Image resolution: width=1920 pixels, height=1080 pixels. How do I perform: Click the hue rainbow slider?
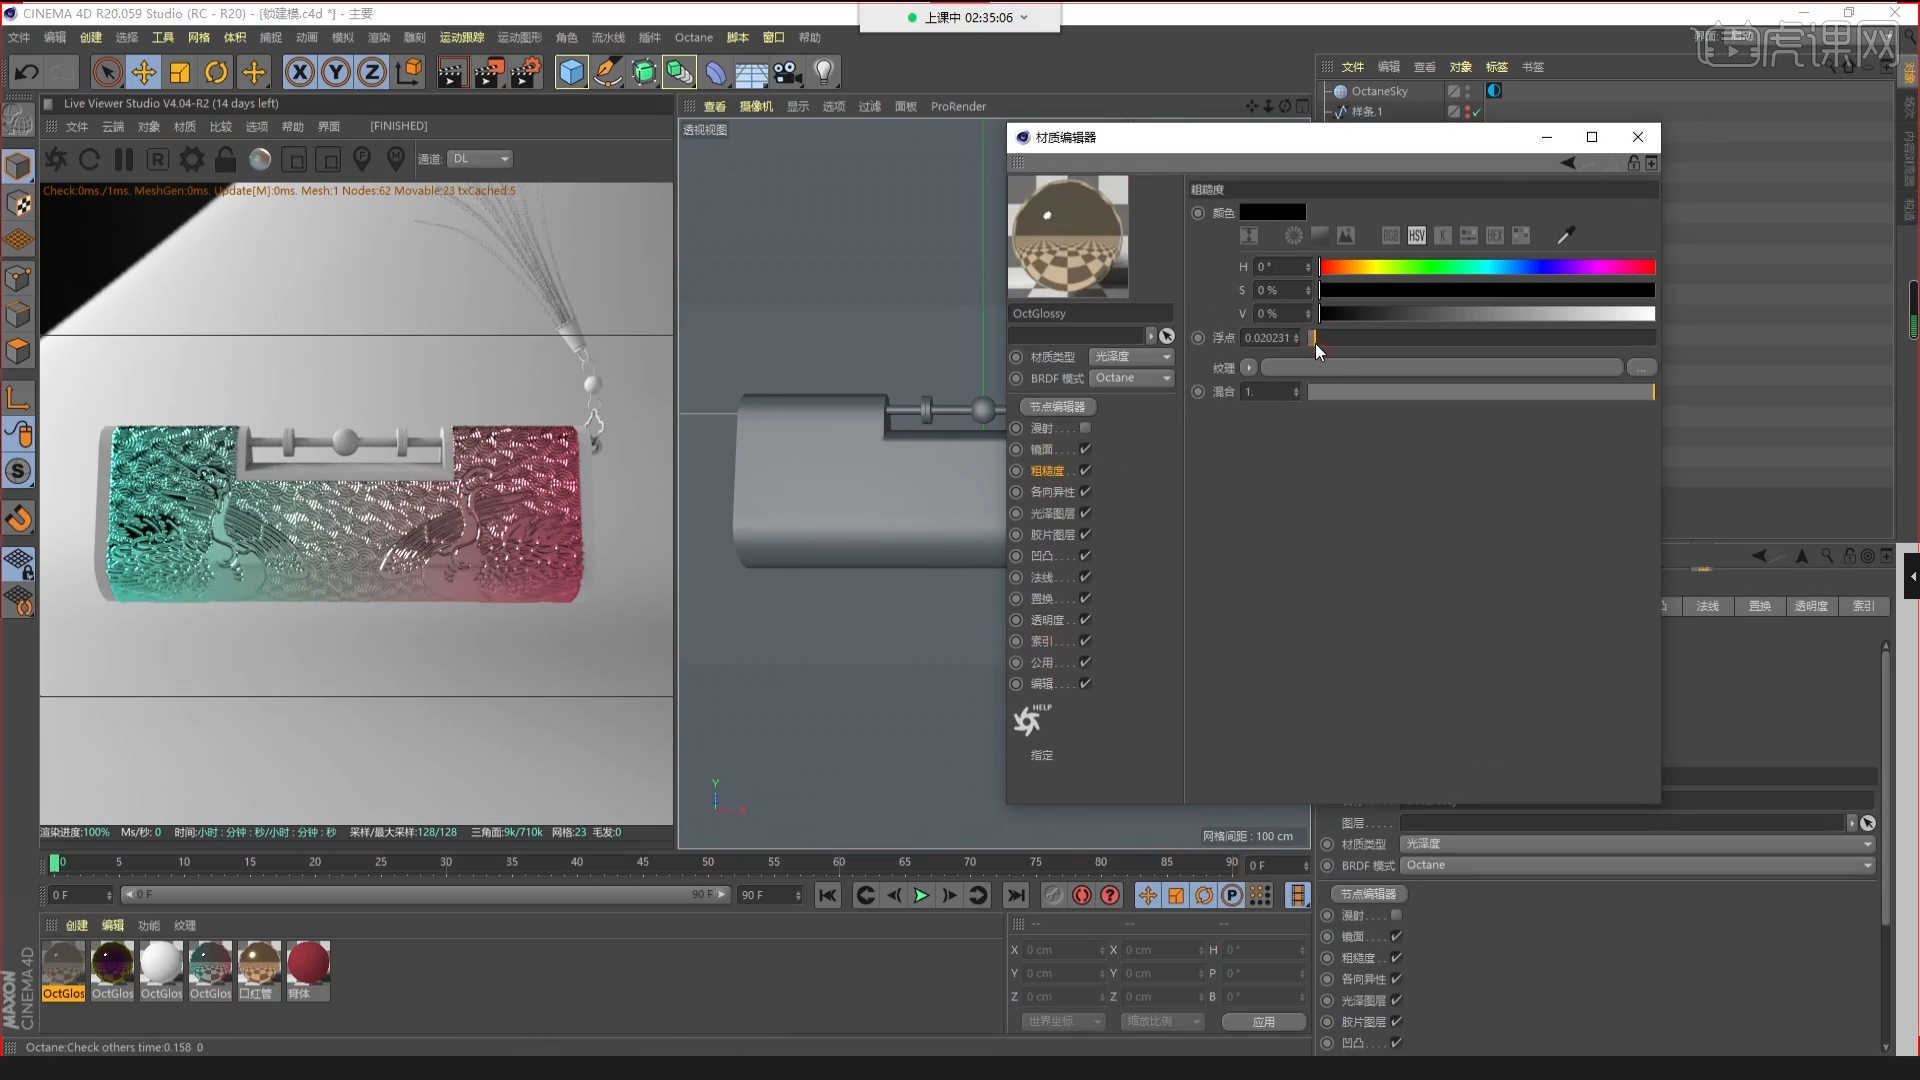[x=1487, y=267]
